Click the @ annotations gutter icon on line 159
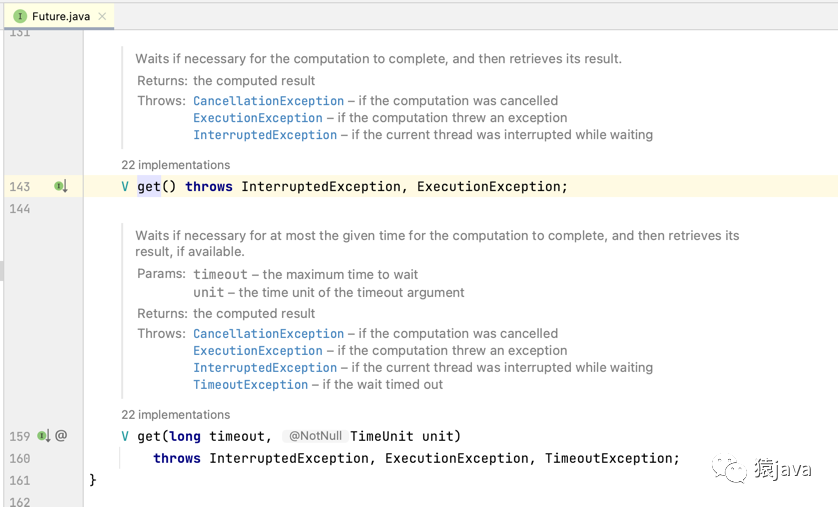Image resolution: width=838 pixels, height=507 pixels. [61, 435]
